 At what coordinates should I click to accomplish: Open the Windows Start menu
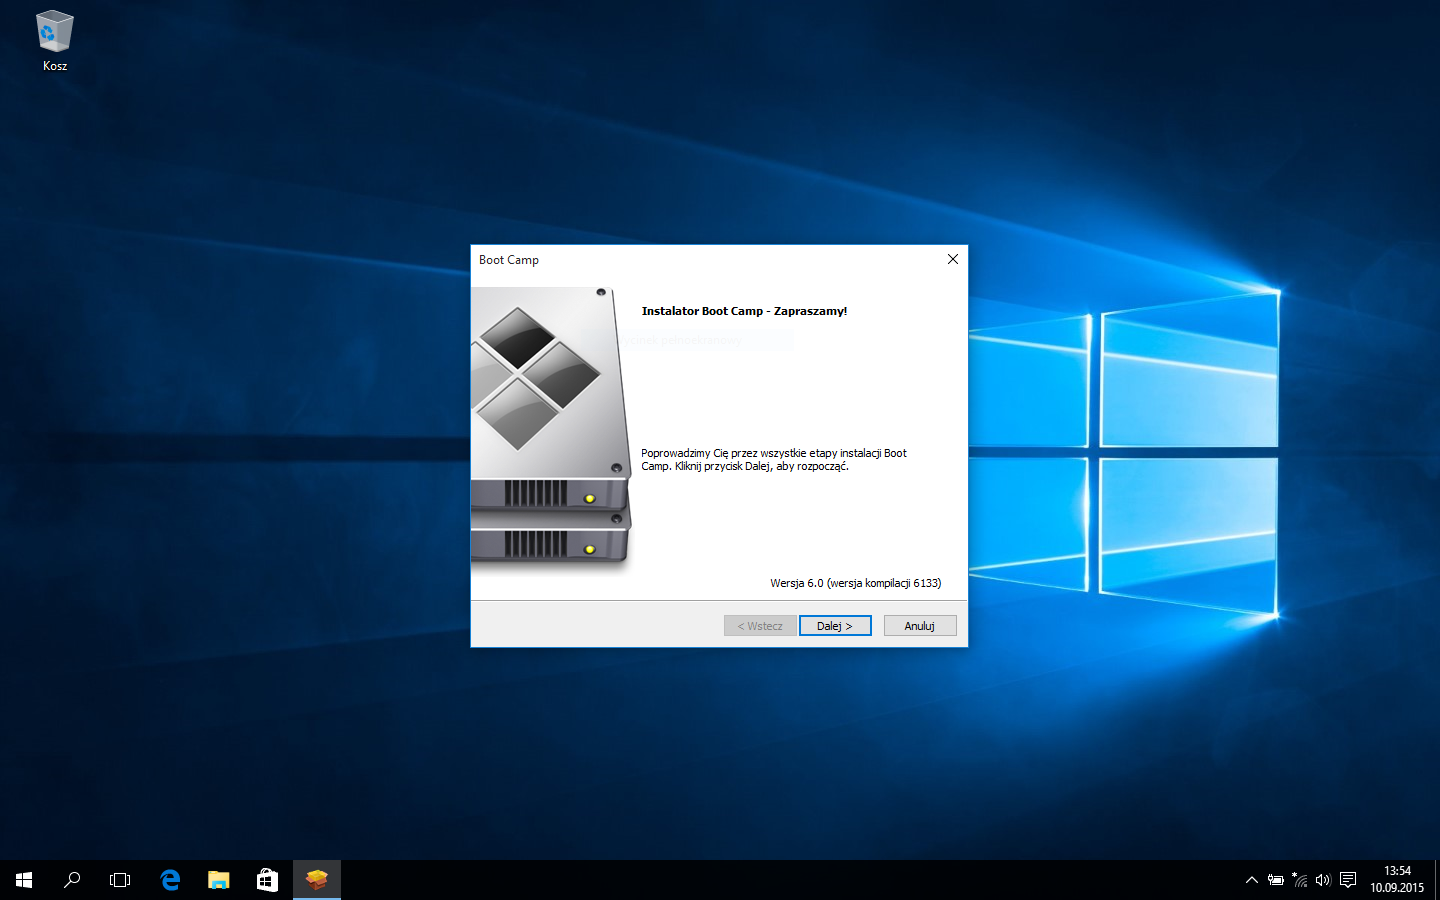(x=24, y=880)
